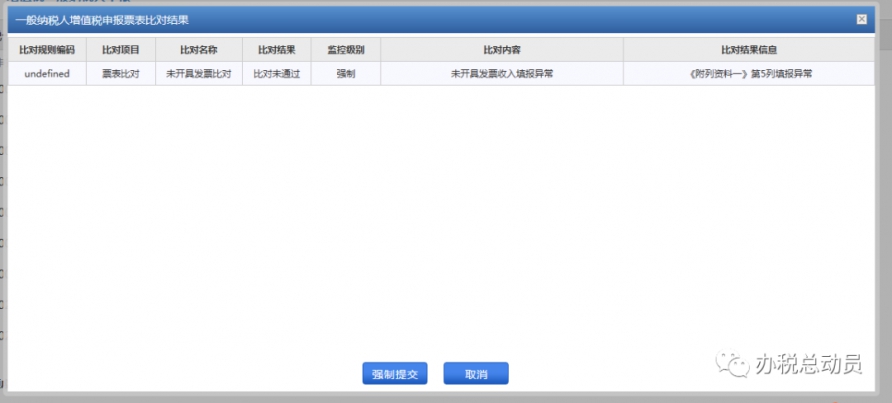Viewport: 892px width, 403px height.
Task: Click the dialog title 一般纳税人增值税申报票表比对结果
Action: point(102,20)
